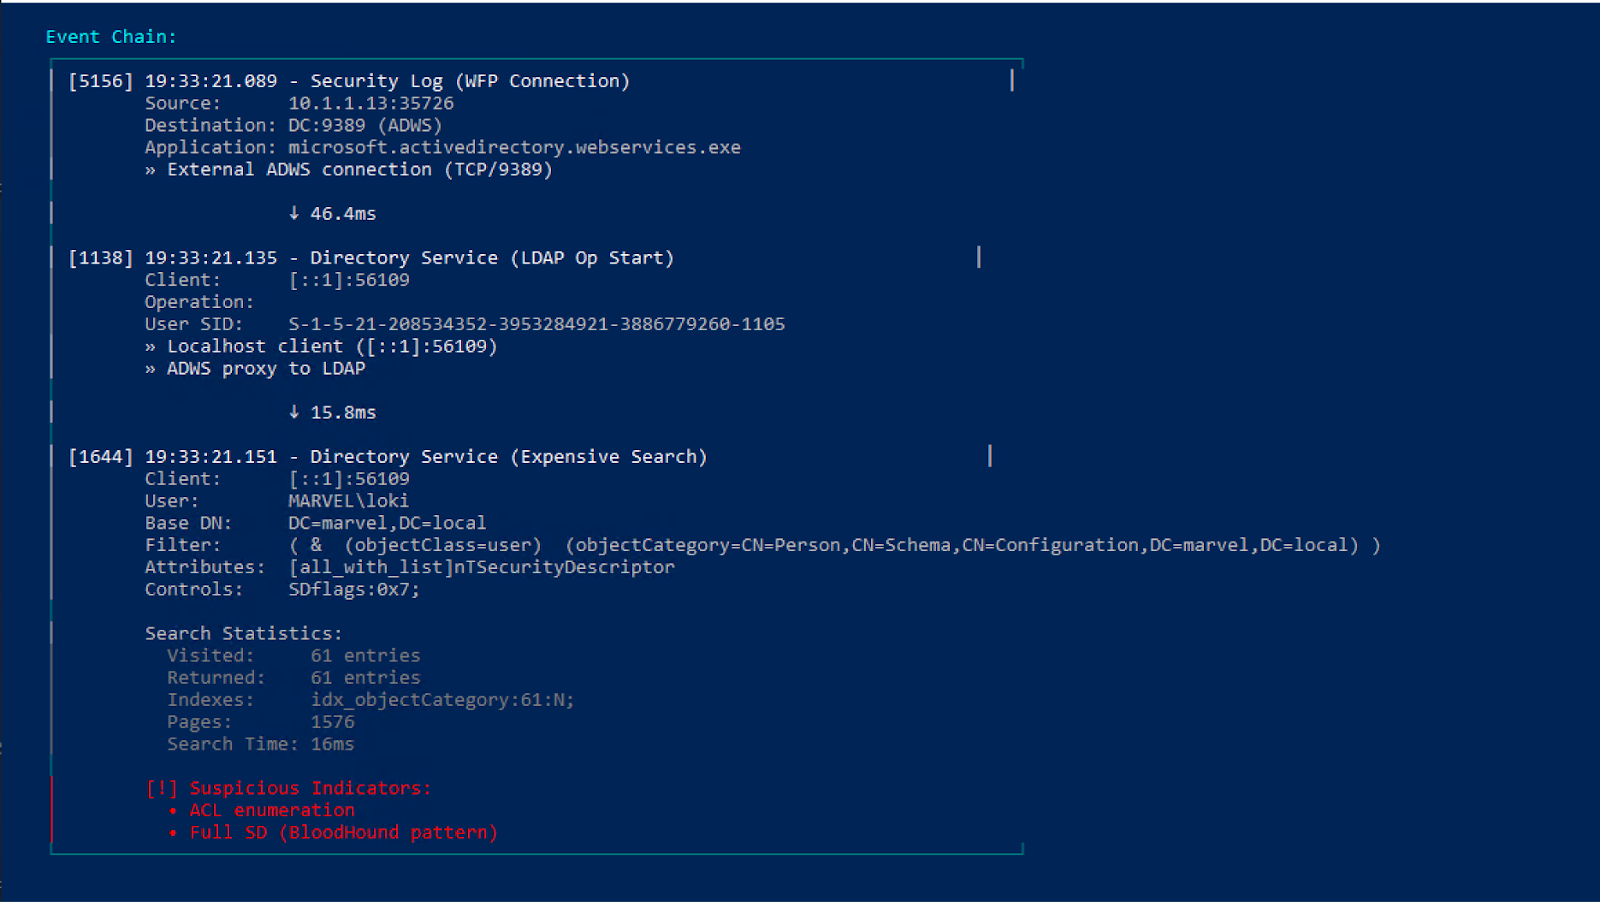Click the red [!] warning marker

[161, 788]
